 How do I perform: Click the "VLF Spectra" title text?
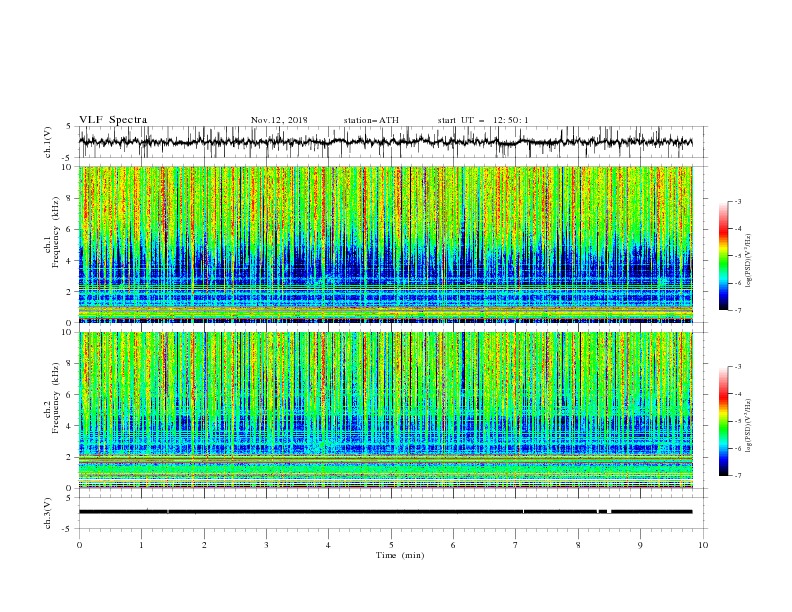pyautogui.click(x=113, y=120)
